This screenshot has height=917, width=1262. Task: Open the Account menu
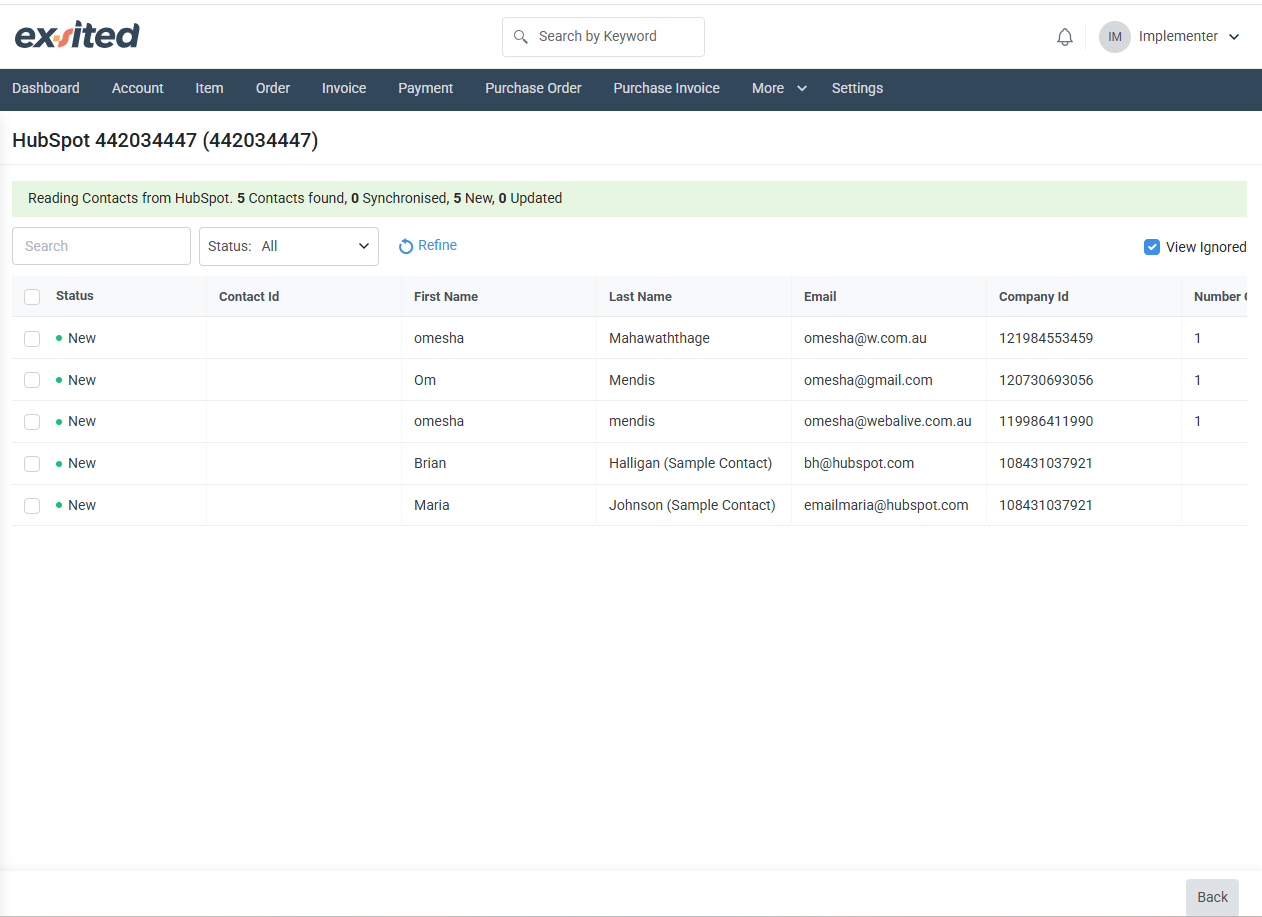pos(138,88)
